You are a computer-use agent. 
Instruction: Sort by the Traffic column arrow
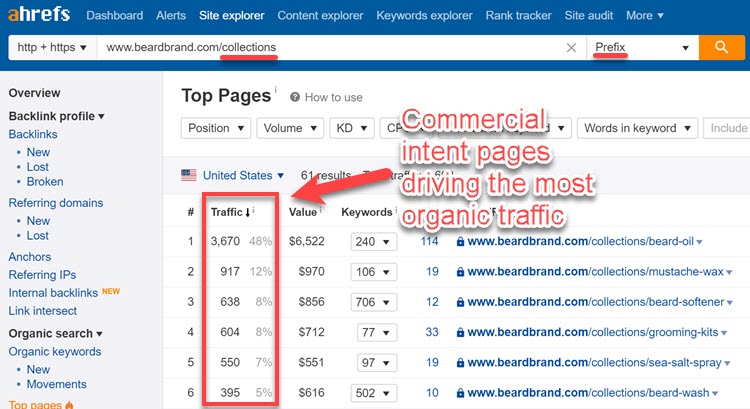pyautogui.click(x=247, y=212)
